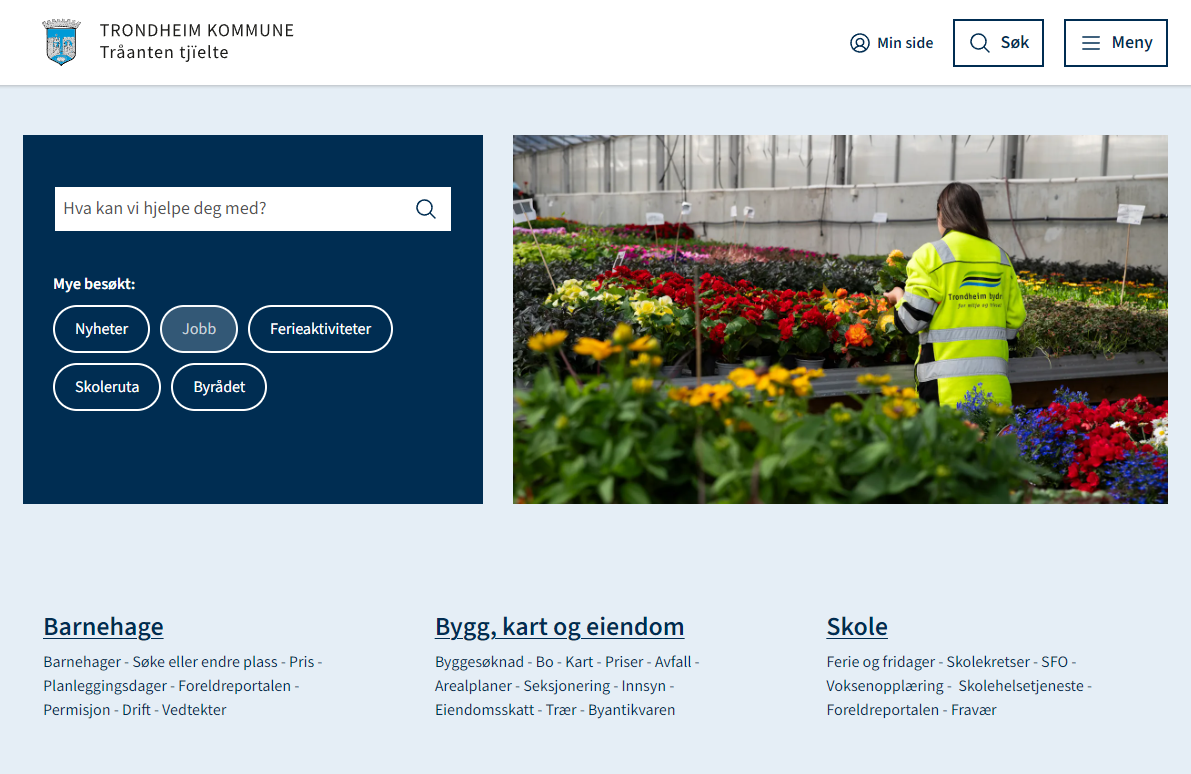This screenshot has width=1191, height=774.
Task: Open the Foreldreportalen link under Barnehage
Action: click(235, 686)
